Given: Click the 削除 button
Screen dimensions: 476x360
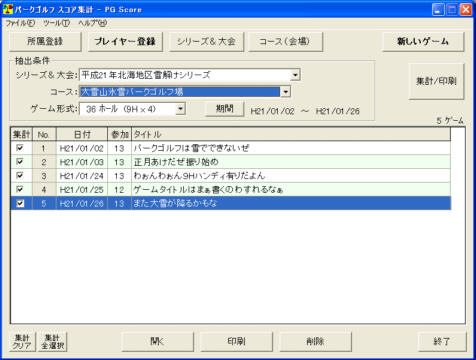Looking at the screenshot, I should pos(315,342).
